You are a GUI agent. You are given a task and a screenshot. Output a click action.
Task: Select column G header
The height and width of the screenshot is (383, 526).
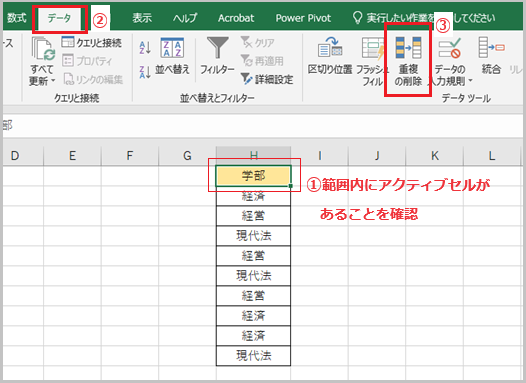click(x=187, y=156)
